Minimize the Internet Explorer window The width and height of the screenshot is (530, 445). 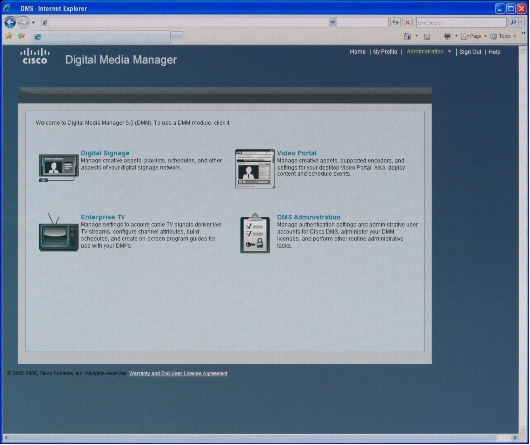(500, 8)
